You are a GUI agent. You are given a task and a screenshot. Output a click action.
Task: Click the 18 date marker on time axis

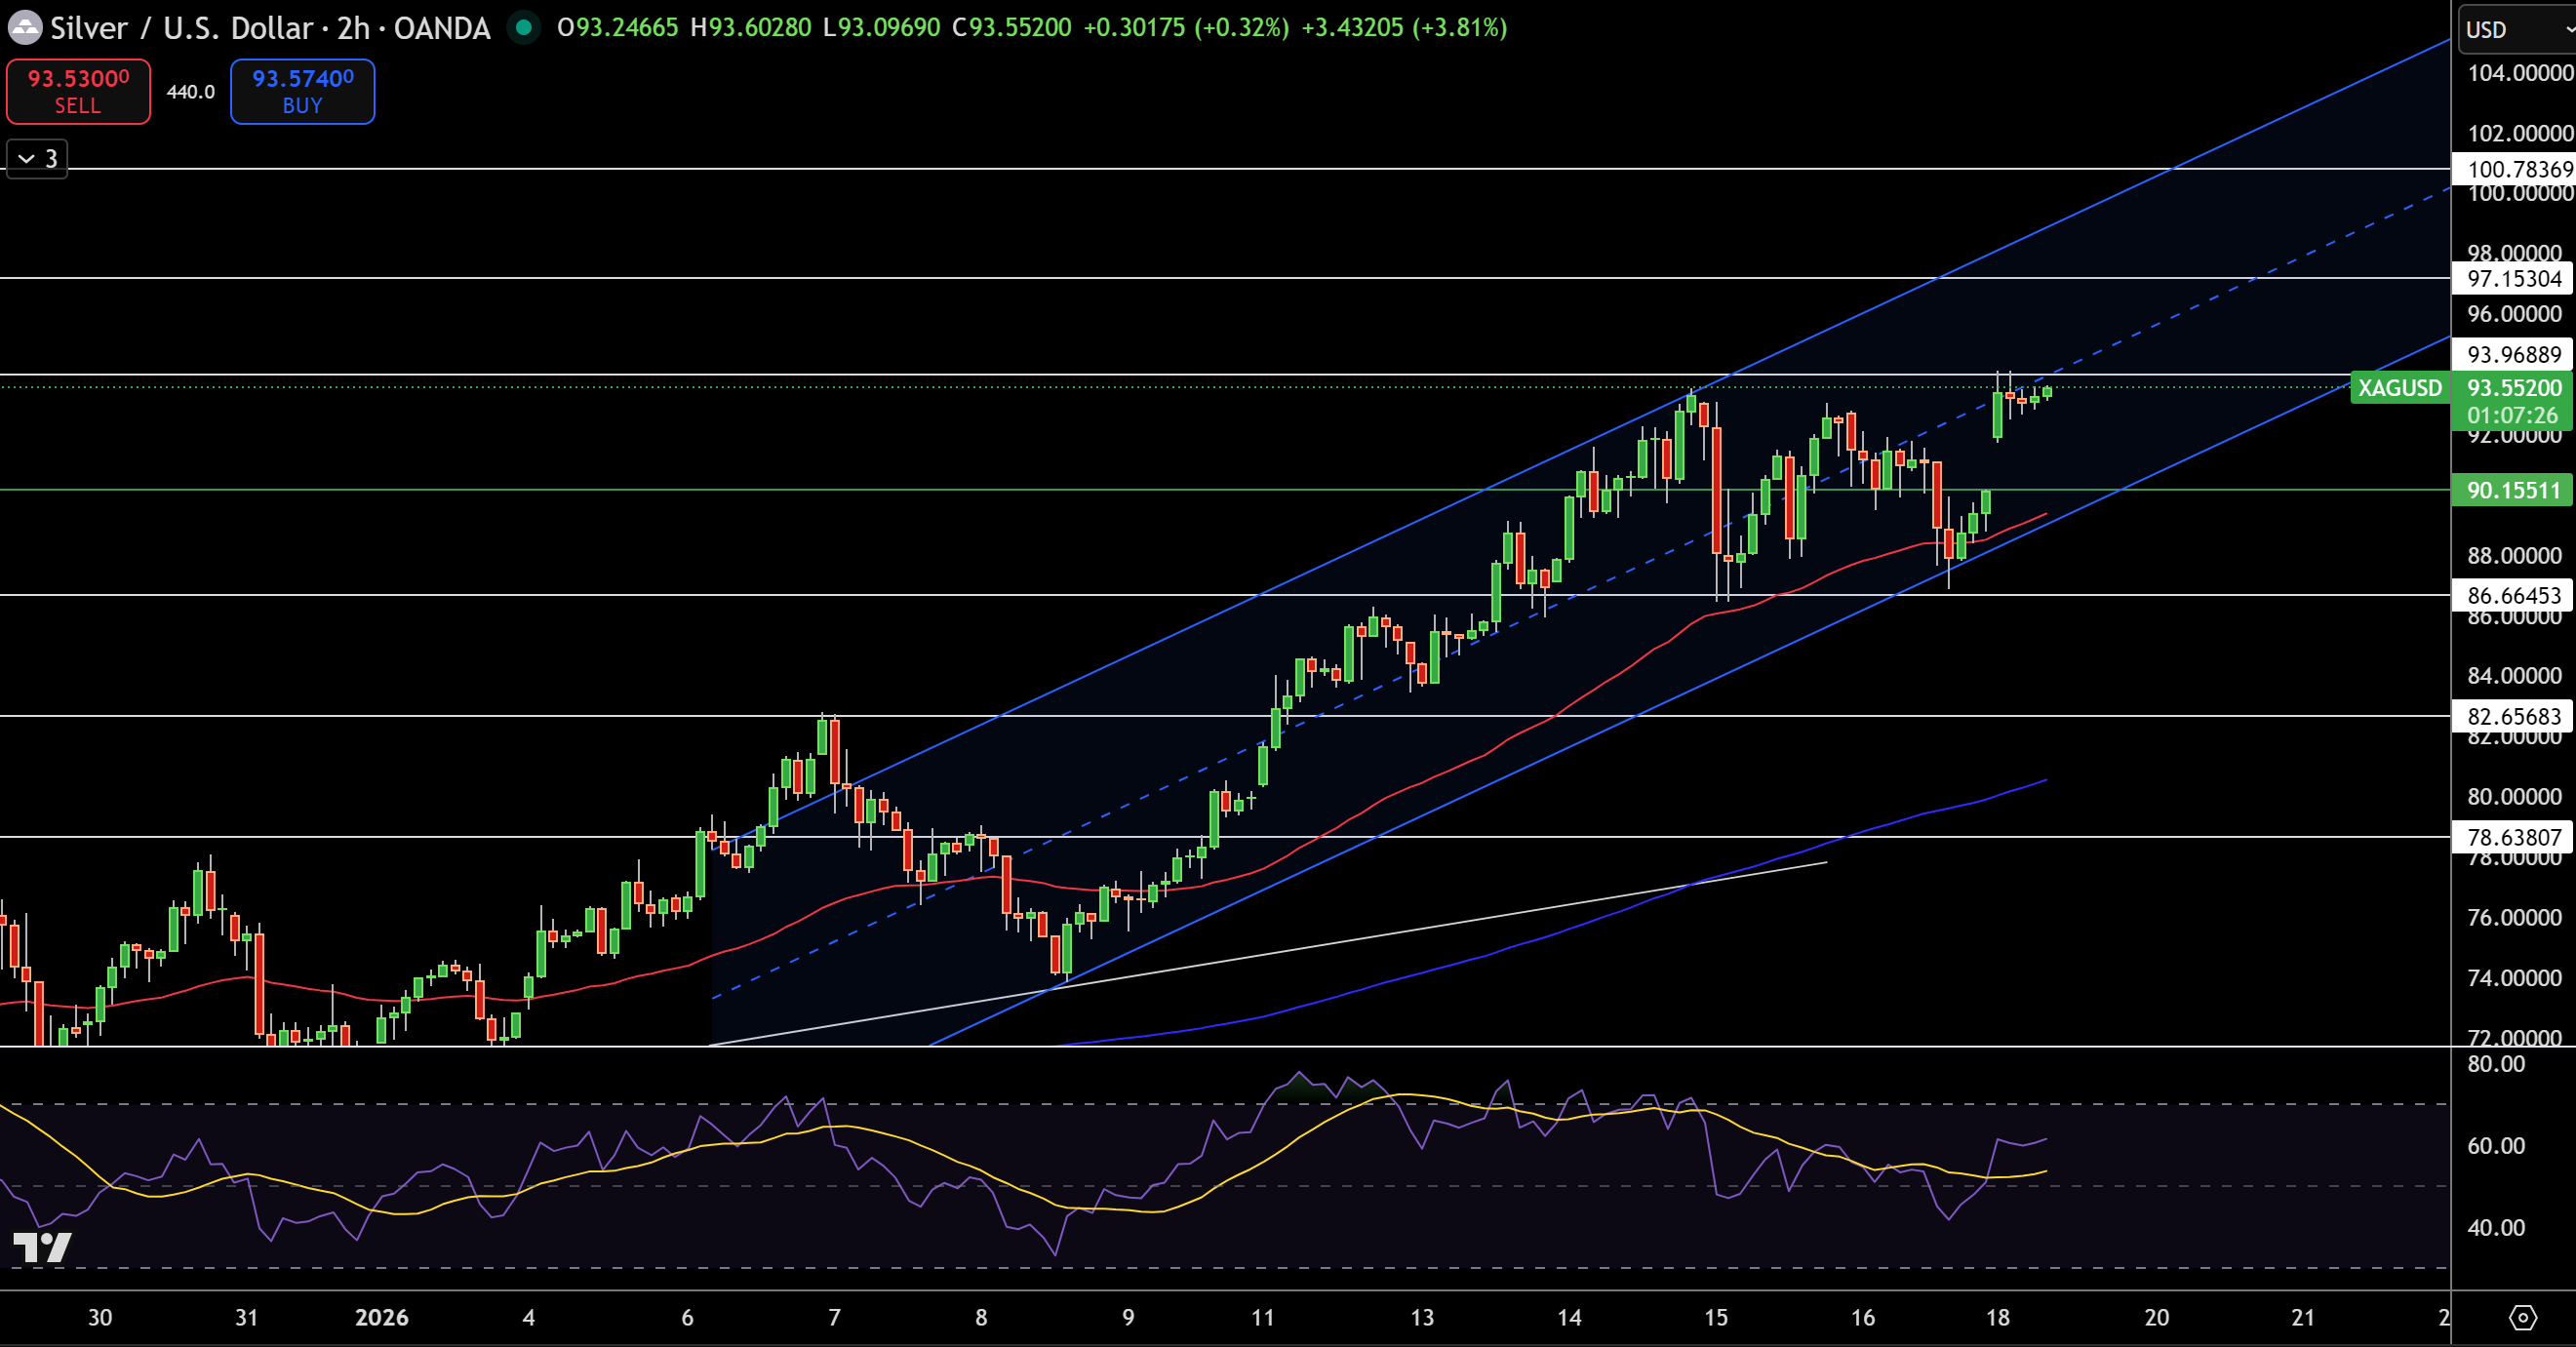1997,1317
